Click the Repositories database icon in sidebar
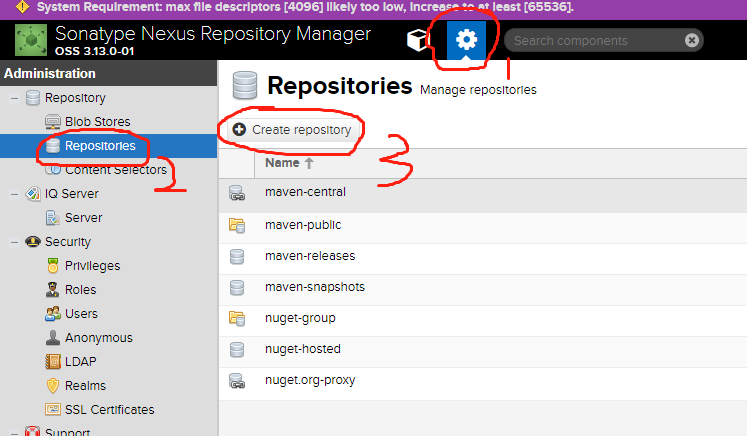 click(53, 146)
